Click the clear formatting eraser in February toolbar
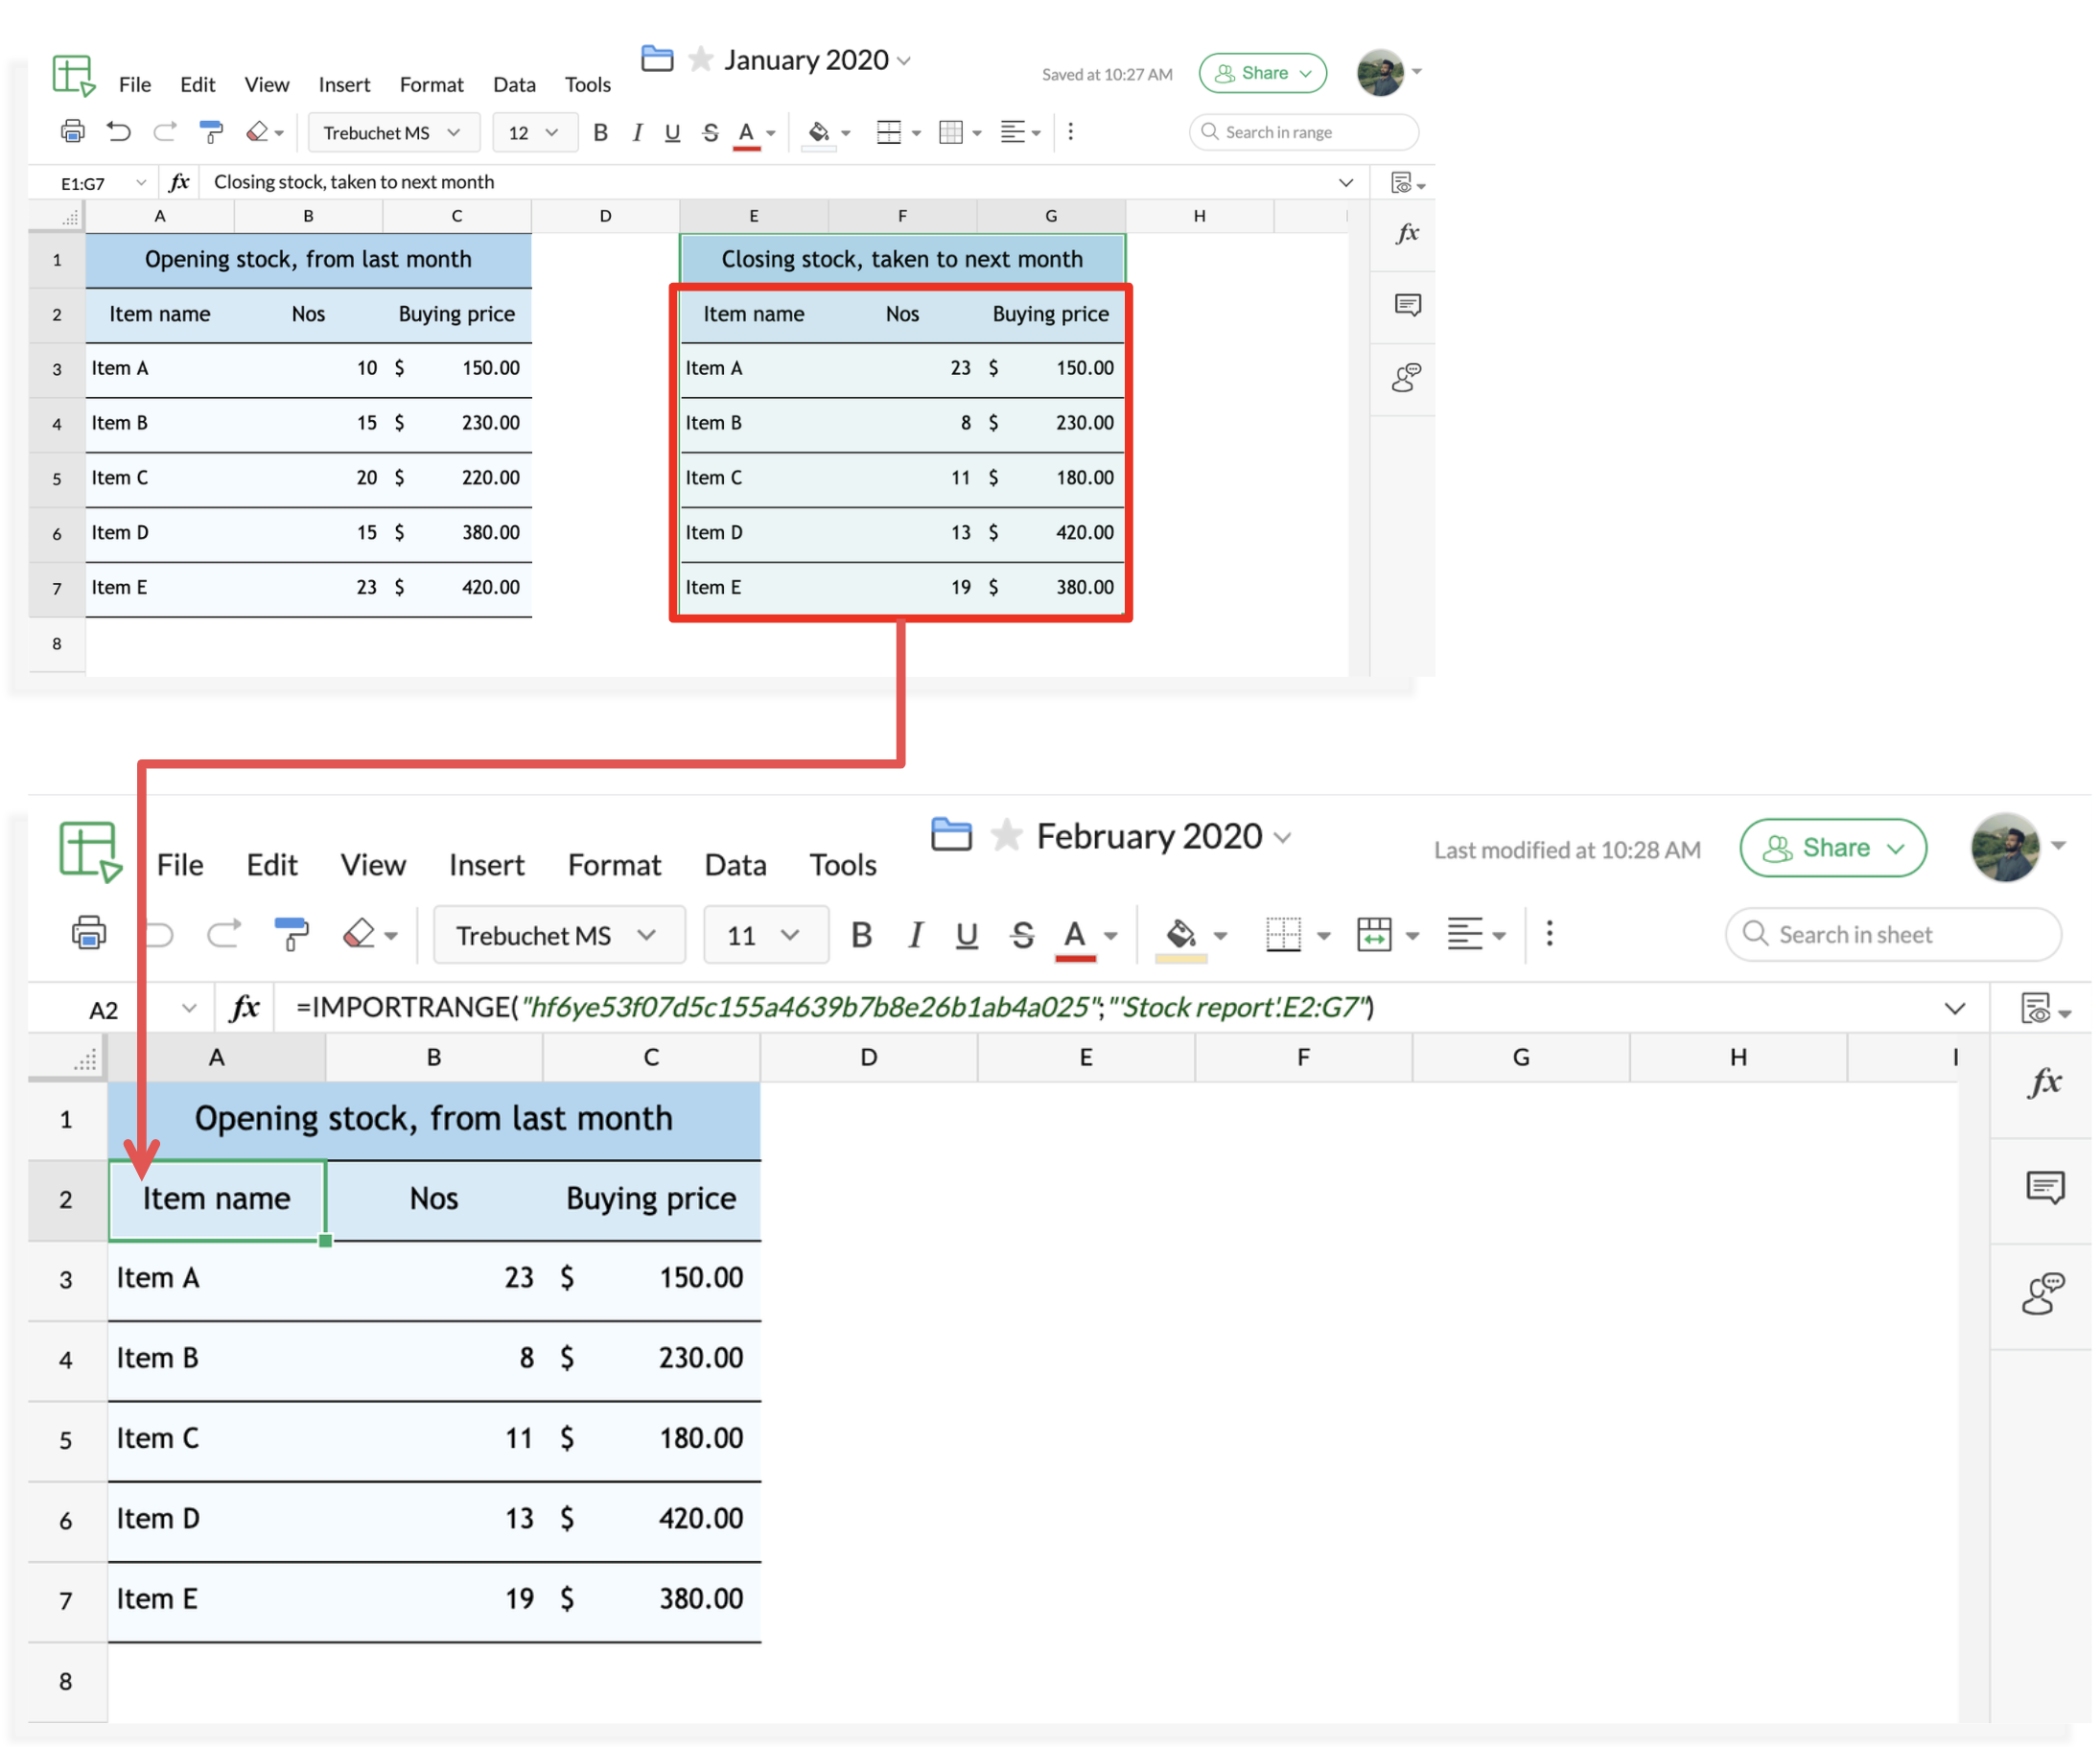2100x1747 pixels. (358, 934)
